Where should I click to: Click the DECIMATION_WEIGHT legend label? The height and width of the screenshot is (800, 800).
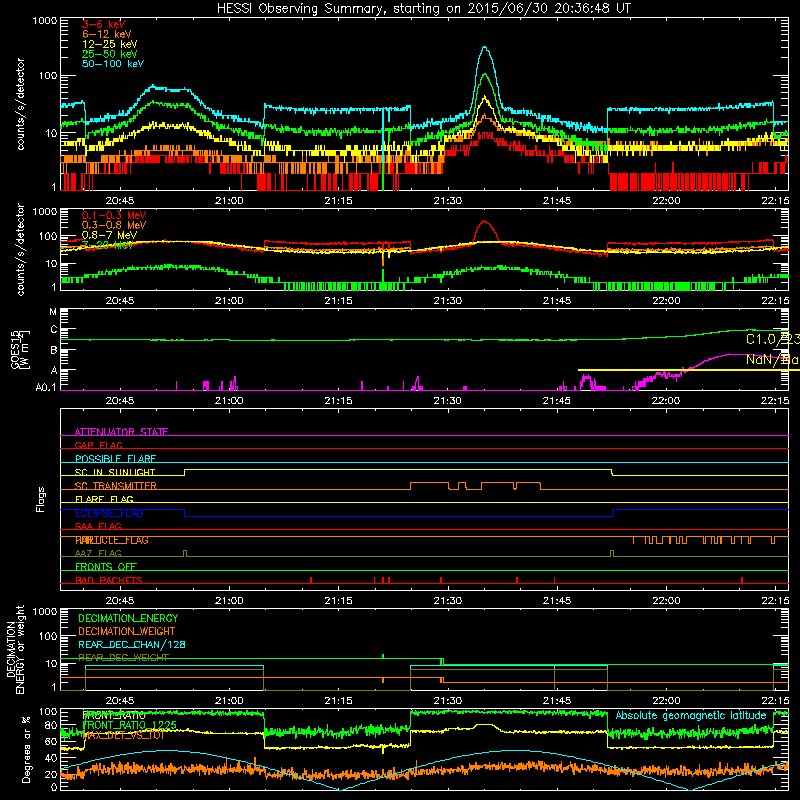(x=127, y=631)
